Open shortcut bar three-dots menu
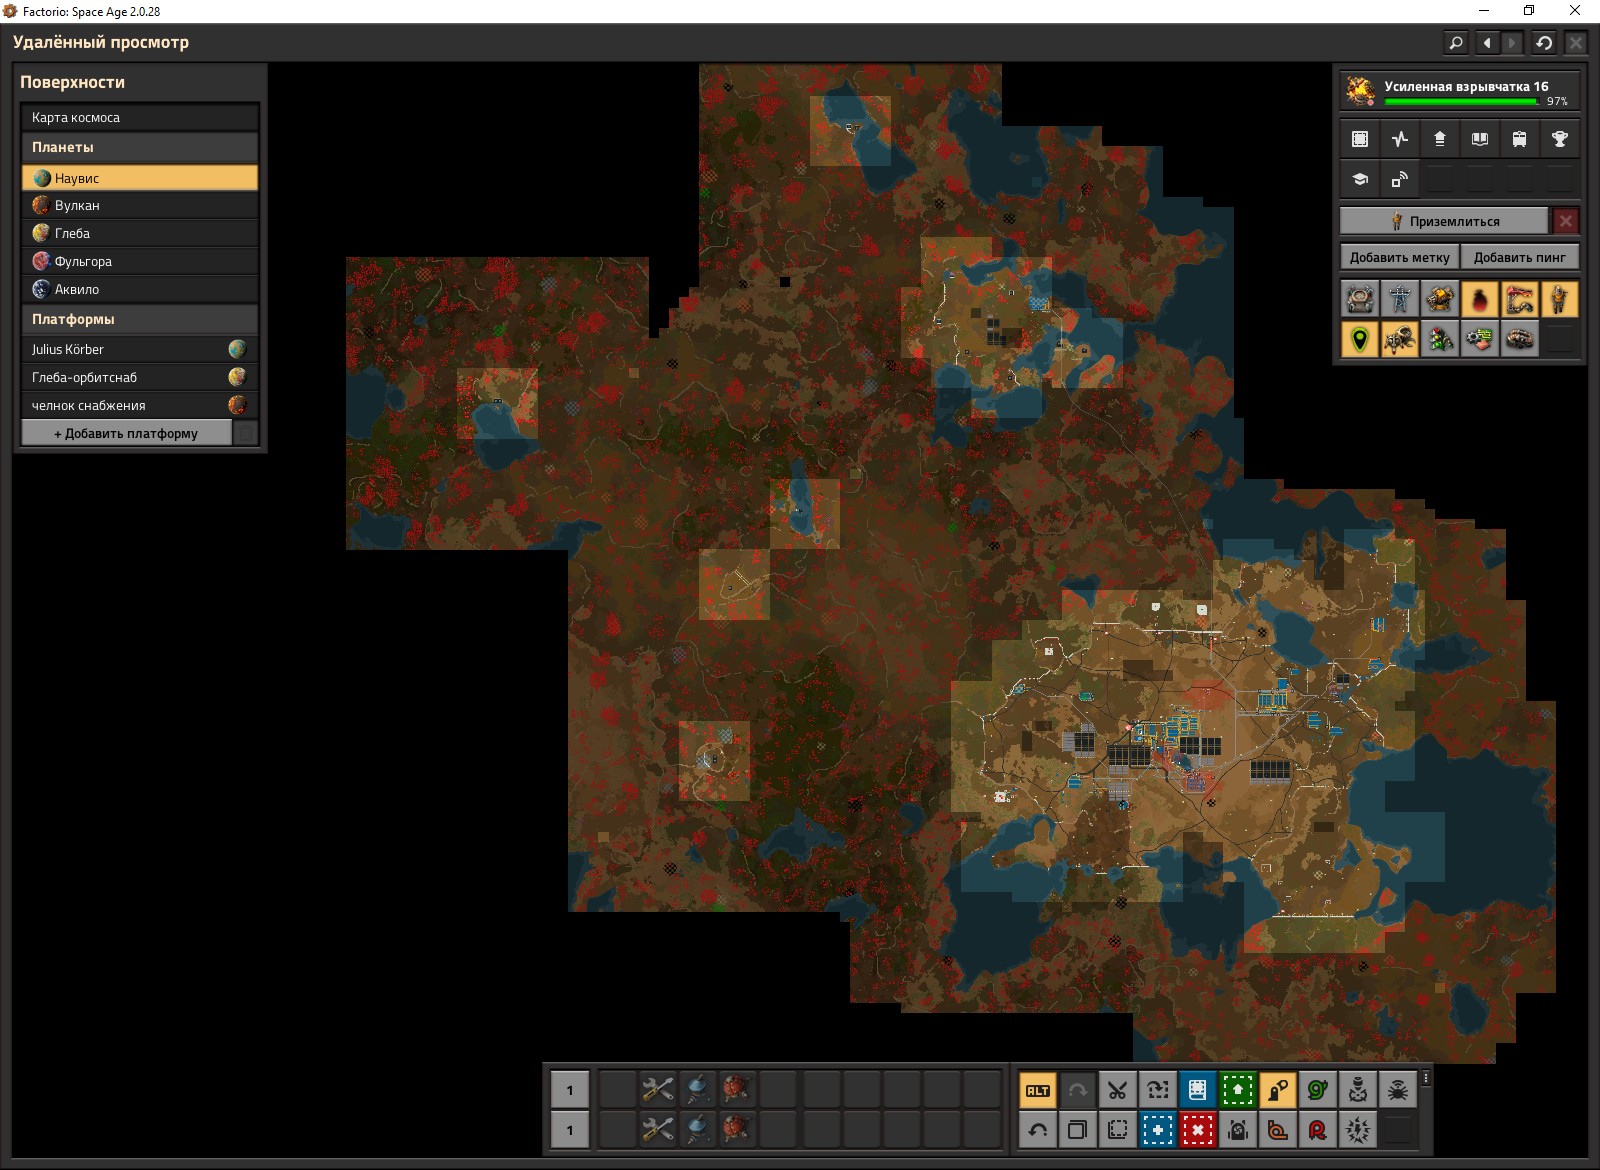Viewport: 1600px width, 1170px height. 1426,1078
